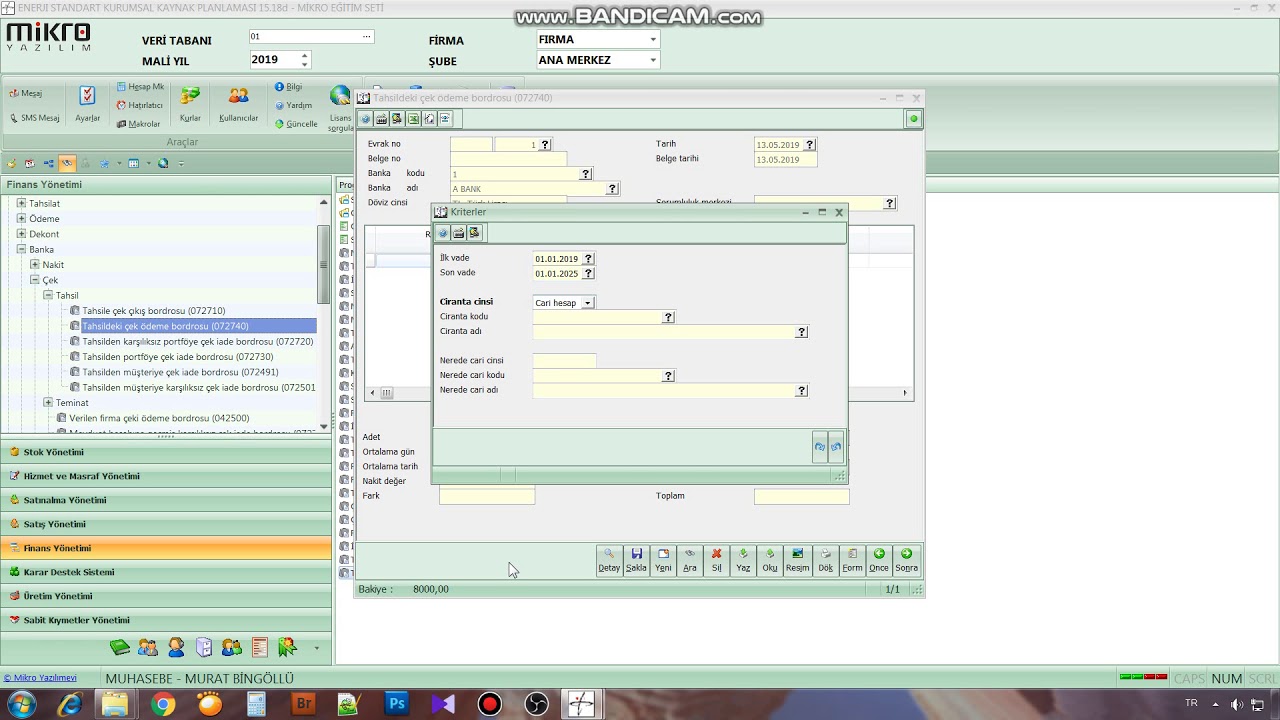Viewport: 1280px width, 720px height.
Task: Open Stok Yönetimi module
Action: tap(166, 452)
